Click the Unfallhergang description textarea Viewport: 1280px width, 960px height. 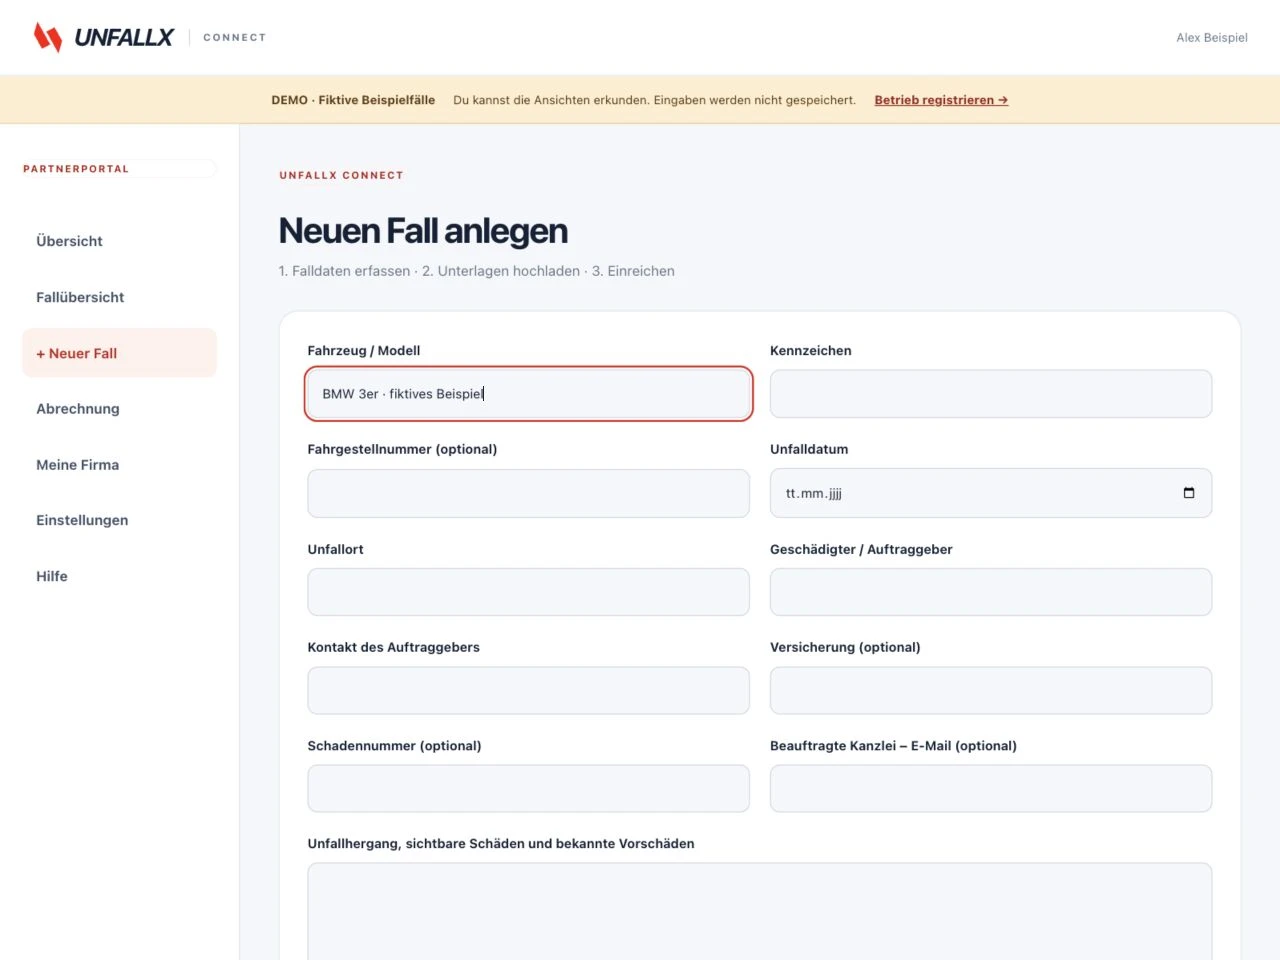(760, 911)
